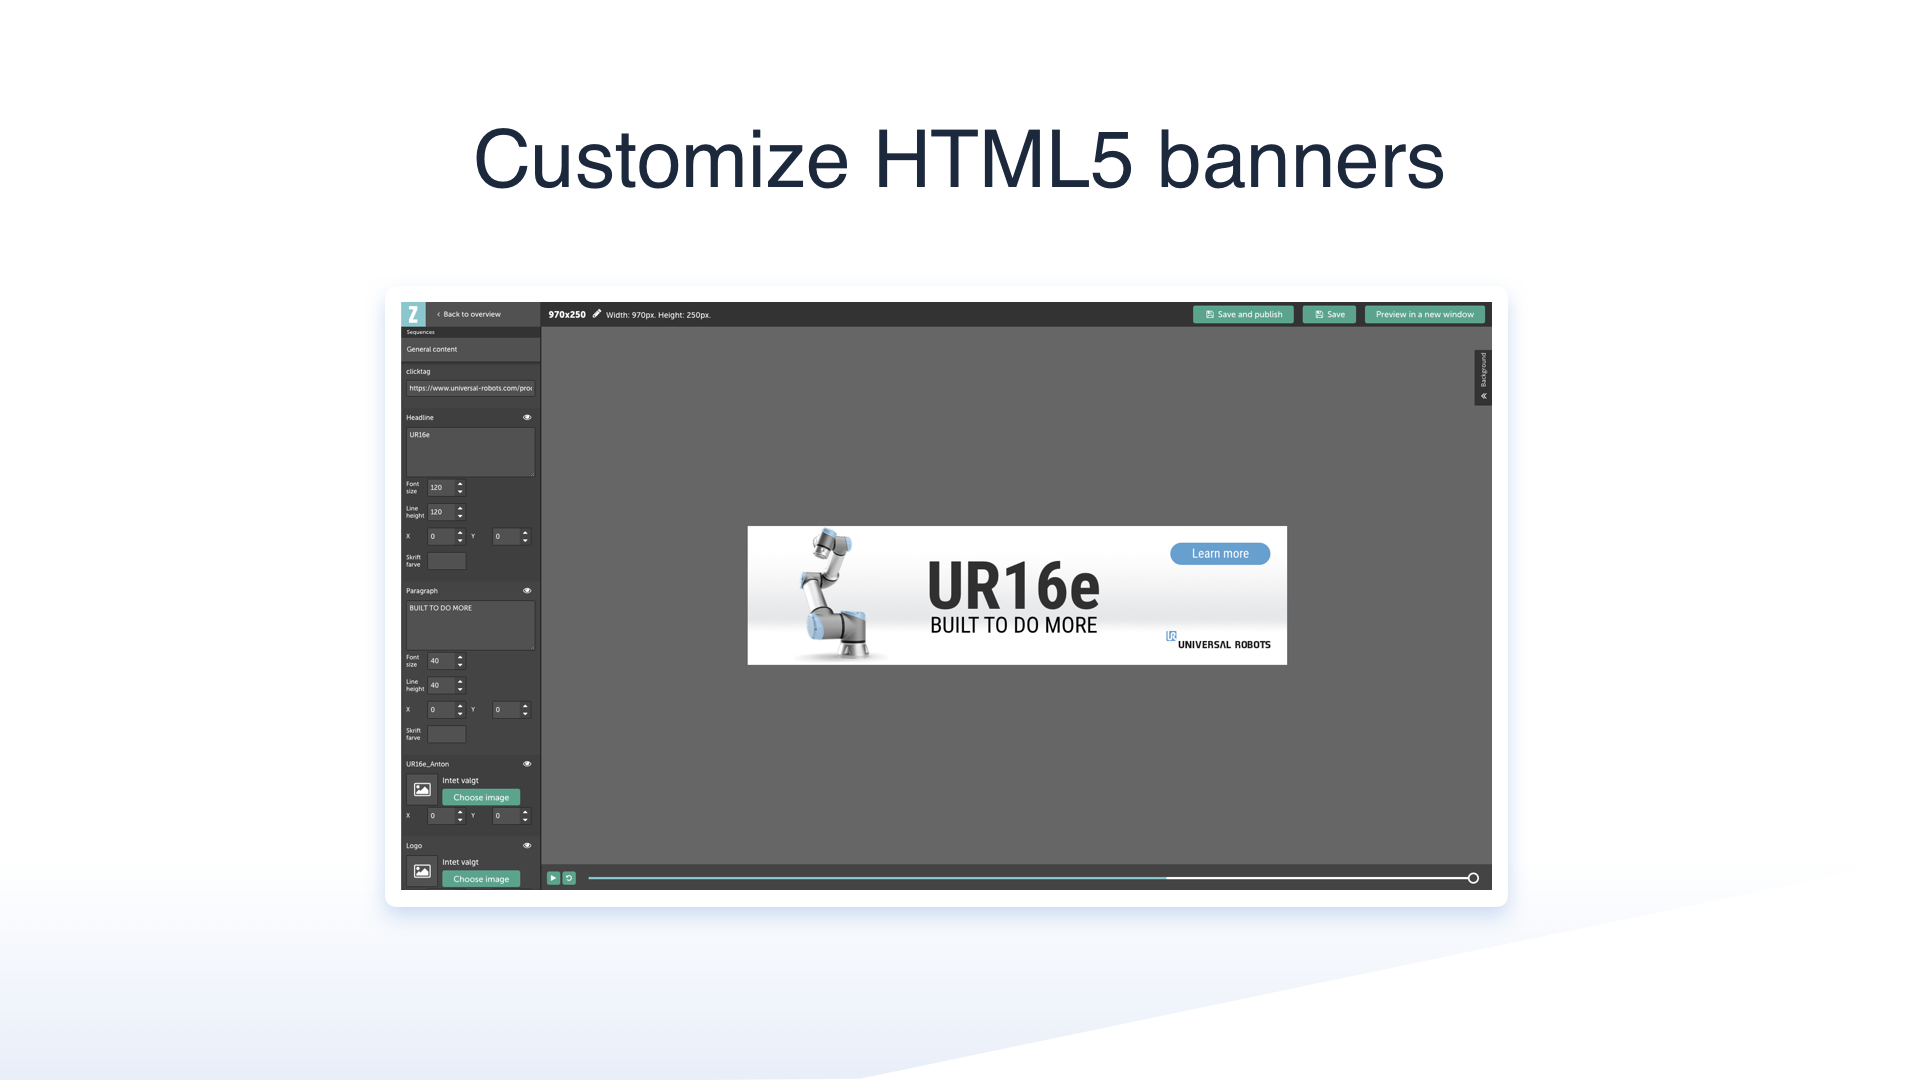
Task: Select the UR16e headline in the banner
Action: tap(1013, 585)
